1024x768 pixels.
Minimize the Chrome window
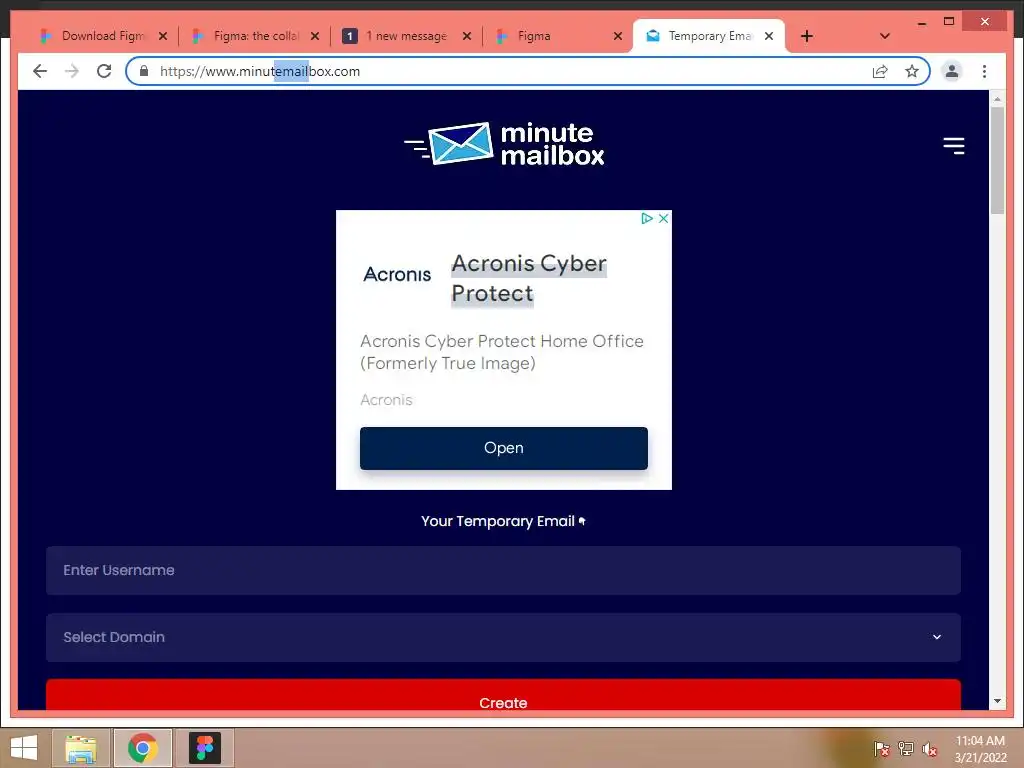pos(921,22)
